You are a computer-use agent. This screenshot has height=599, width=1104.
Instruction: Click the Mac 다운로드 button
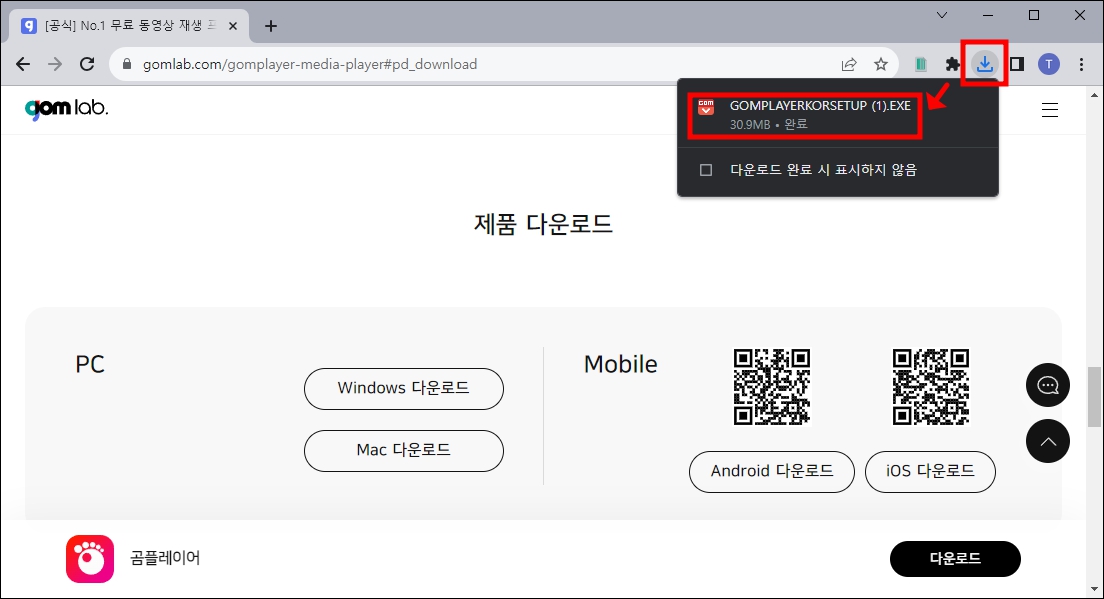[403, 450]
